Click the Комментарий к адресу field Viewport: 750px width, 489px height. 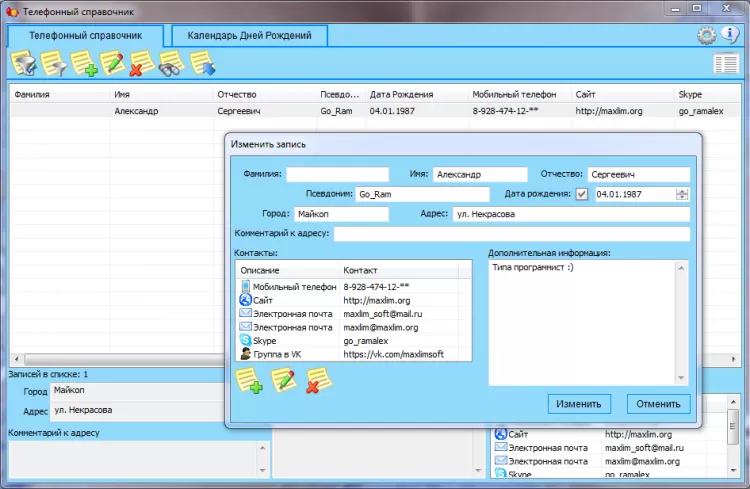tap(511, 234)
